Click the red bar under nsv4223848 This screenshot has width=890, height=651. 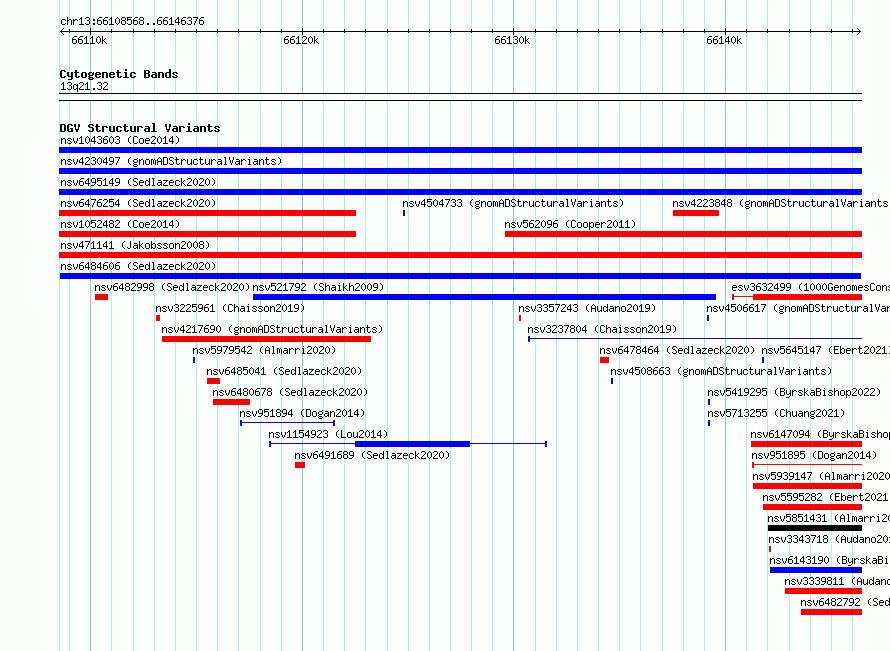click(x=696, y=213)
